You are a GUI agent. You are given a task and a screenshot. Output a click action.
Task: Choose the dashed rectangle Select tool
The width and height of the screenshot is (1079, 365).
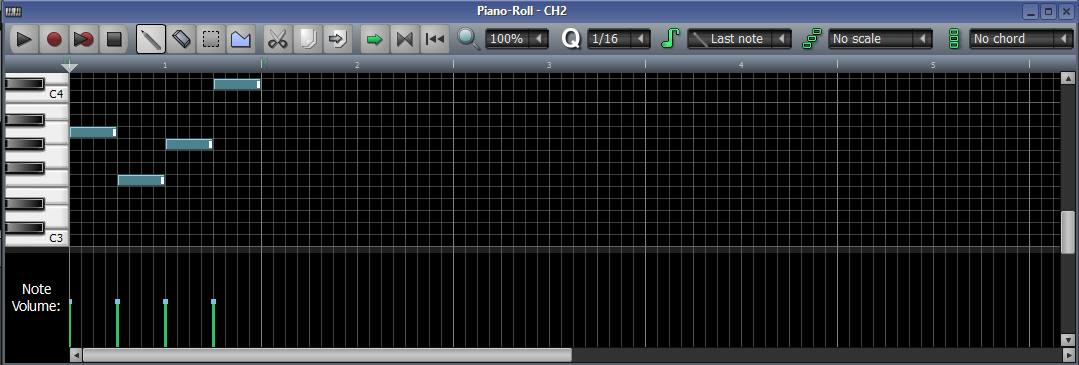tap(211, 39)
